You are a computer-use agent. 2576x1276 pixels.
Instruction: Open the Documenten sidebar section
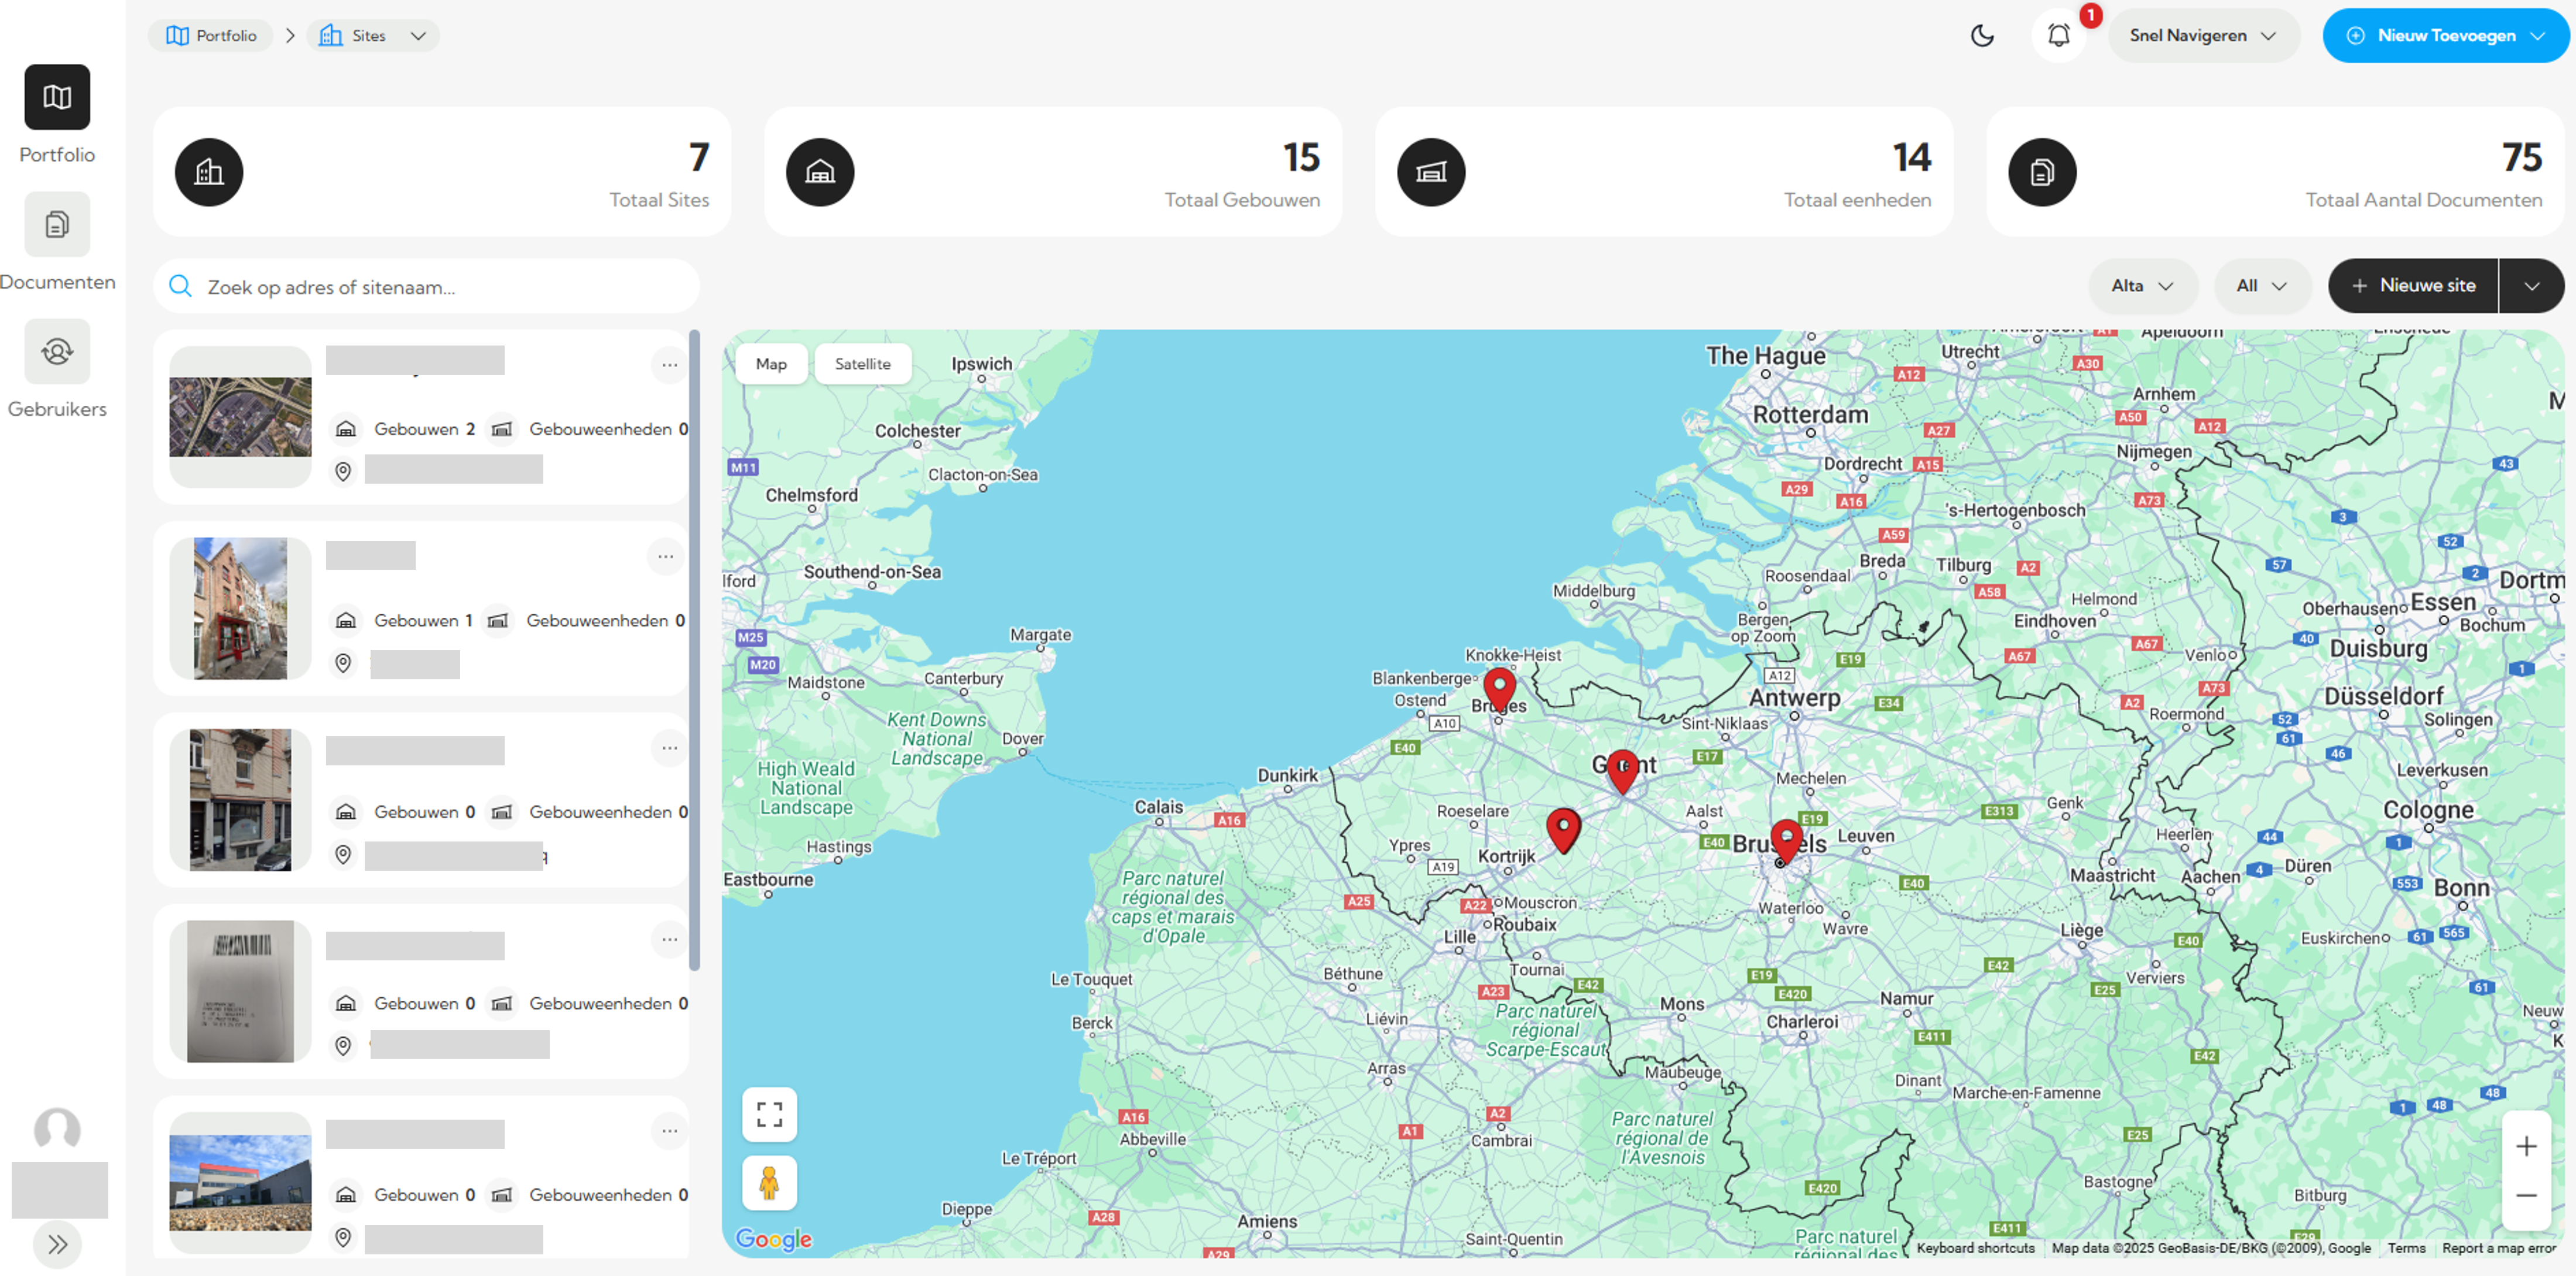[x=57, y=224]
